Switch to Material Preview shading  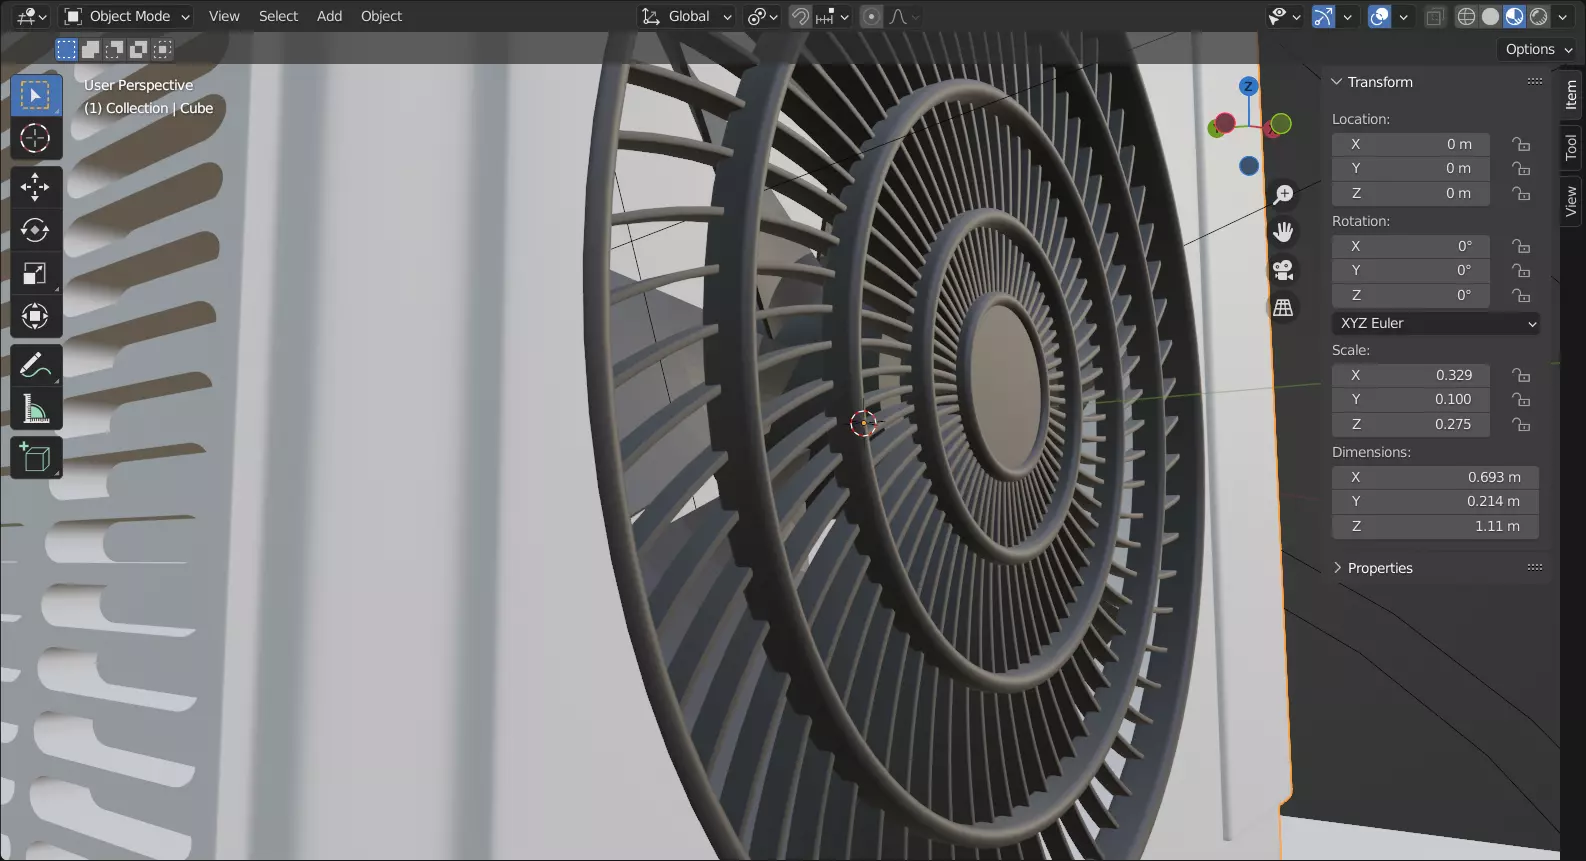(x=1514, y=16)
